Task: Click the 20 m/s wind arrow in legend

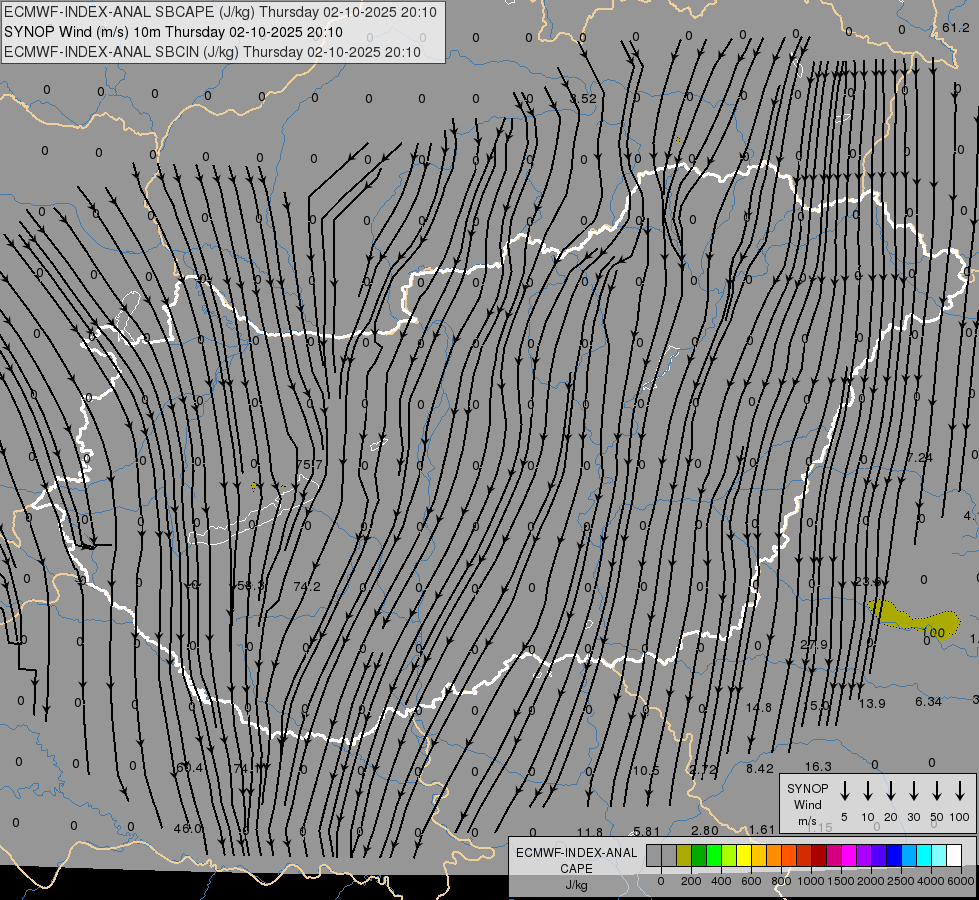Action: [890, 791]
